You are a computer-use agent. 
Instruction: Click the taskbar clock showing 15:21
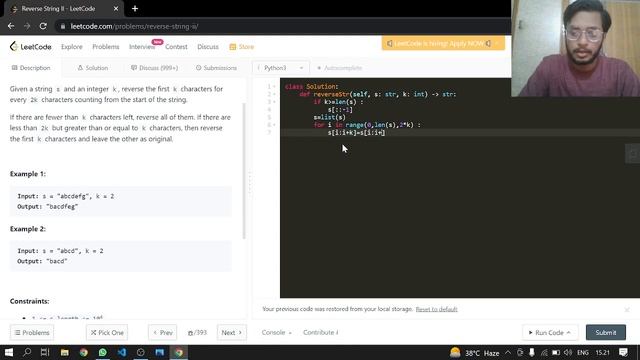click(x=602, y=353)
